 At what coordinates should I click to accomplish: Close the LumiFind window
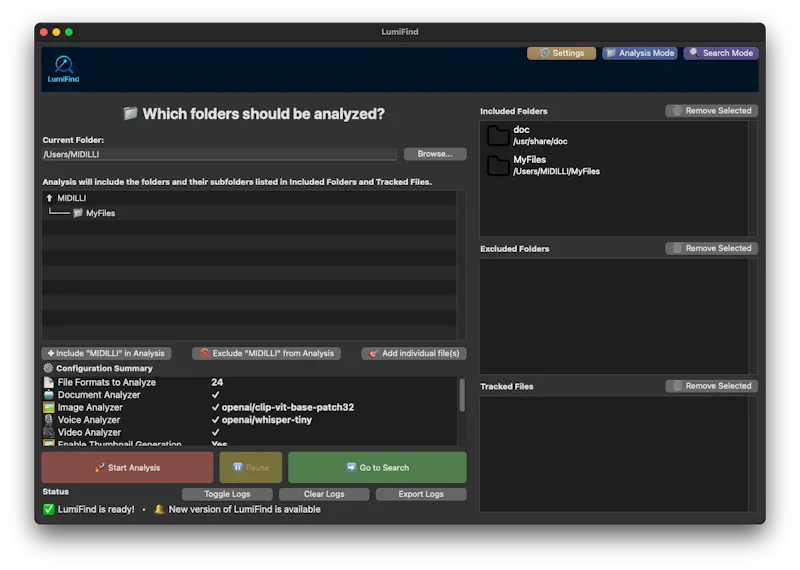pyautogui.click(x=44, y=32)
